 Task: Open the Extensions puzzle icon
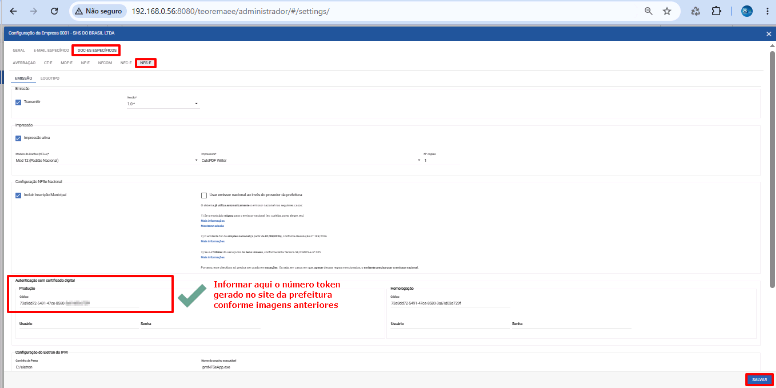pyautogui.click(x=716, y=11)
